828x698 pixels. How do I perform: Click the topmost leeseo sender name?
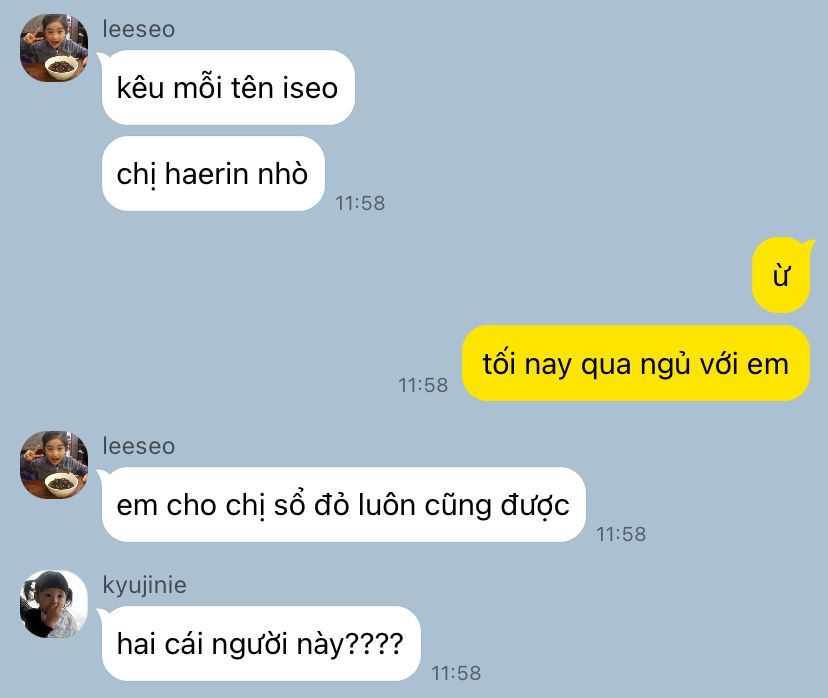click(x=138, y=29)
